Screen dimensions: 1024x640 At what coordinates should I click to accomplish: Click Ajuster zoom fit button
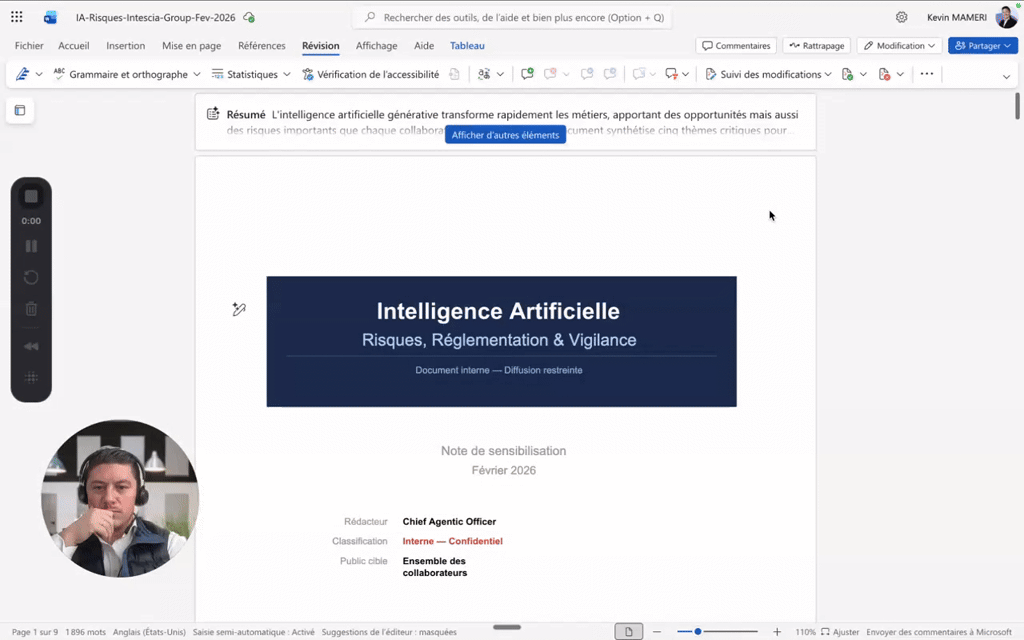tap(840, 632)
